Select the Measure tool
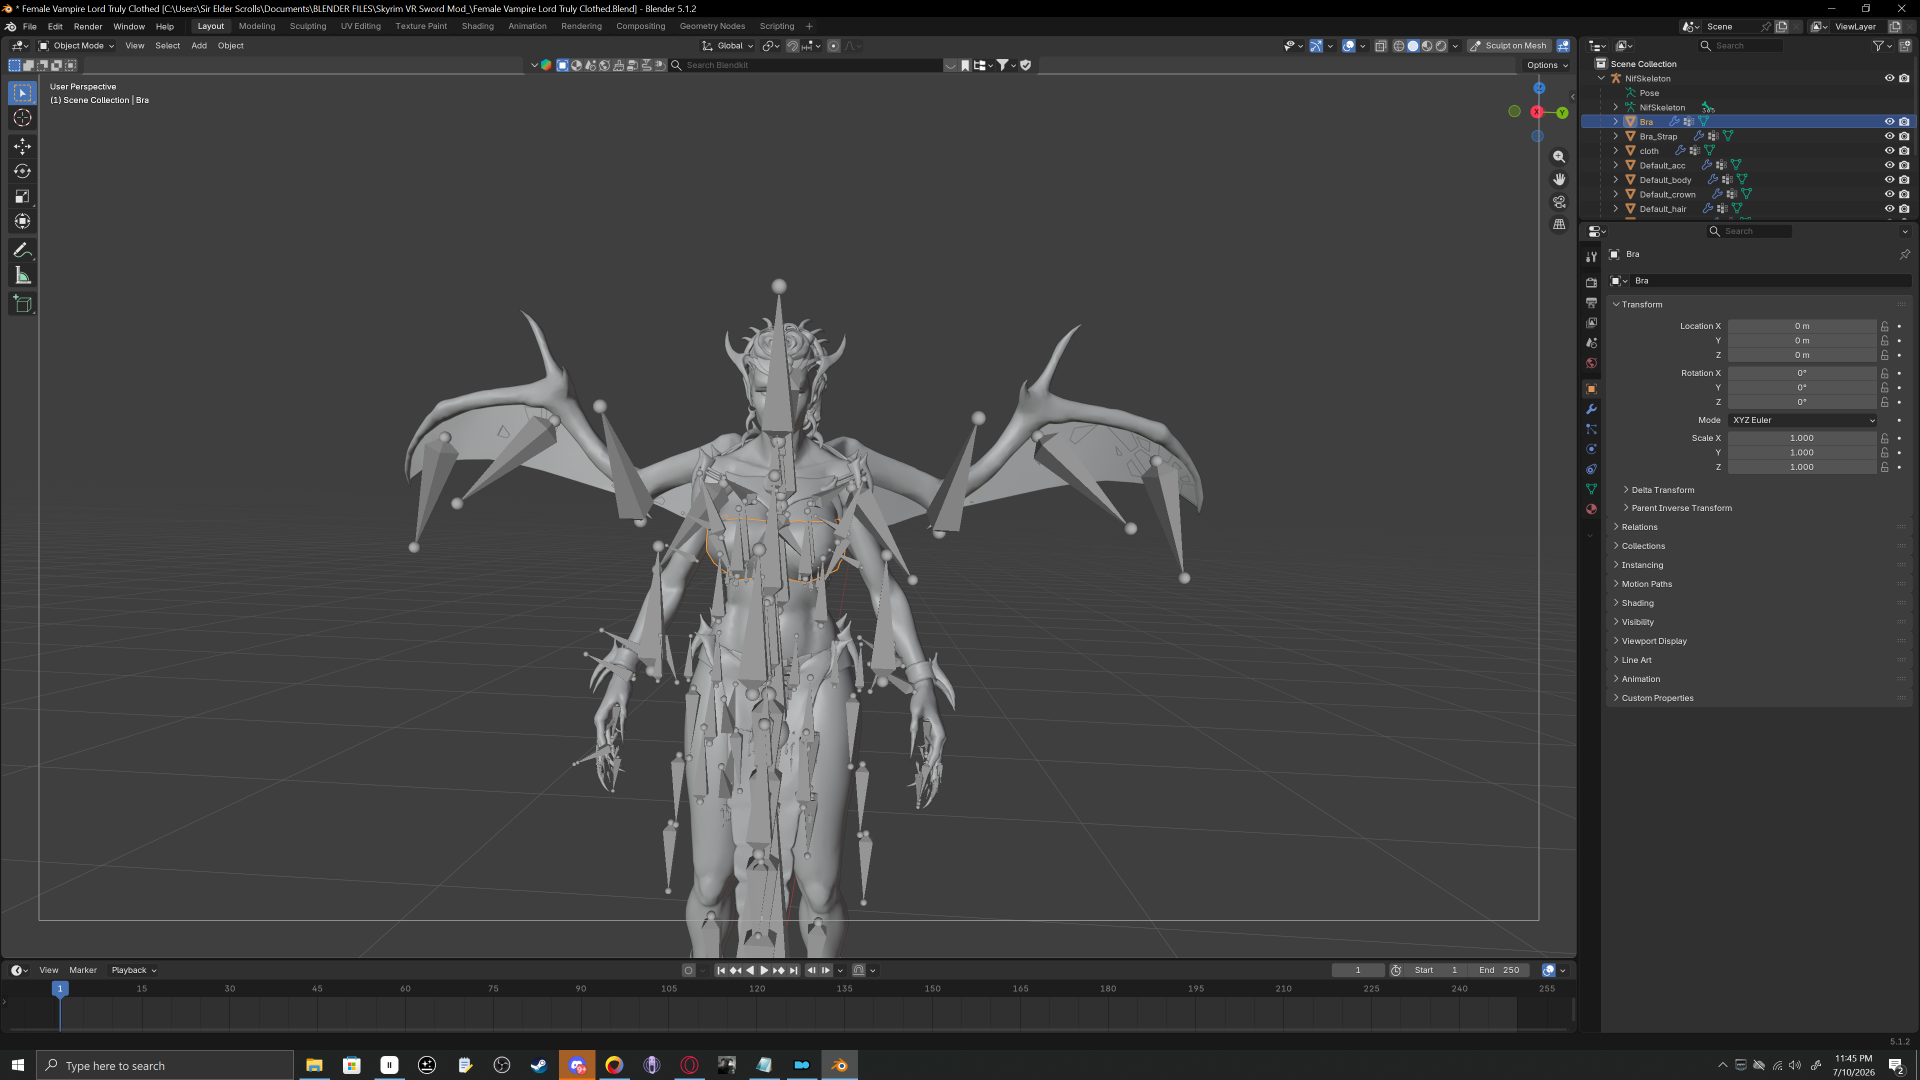 pos(22,275)
